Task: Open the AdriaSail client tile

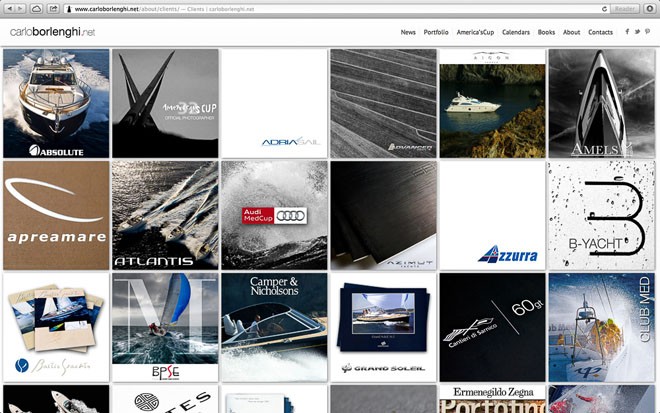Action: pyautogui.click(x=274, y=104)
